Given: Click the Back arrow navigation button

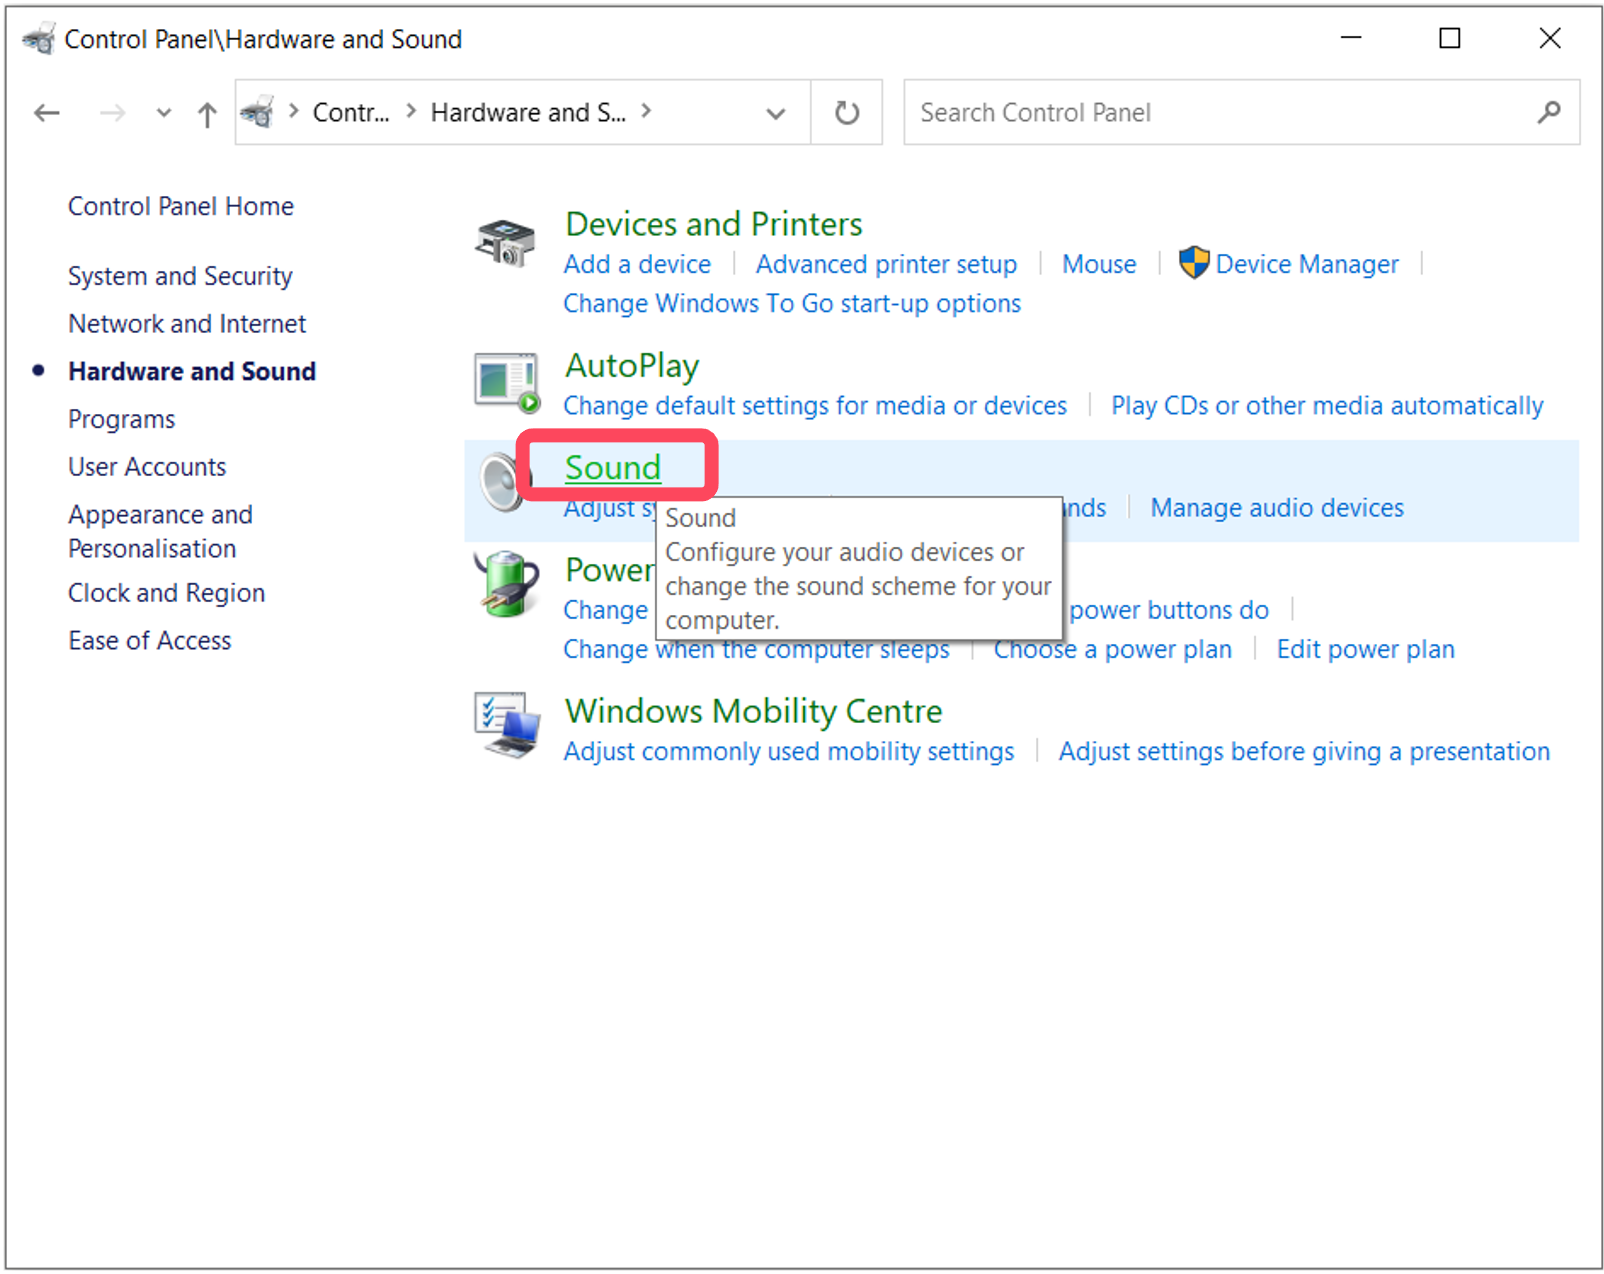Looking at the screenshot, I should (x=47, y=113).
